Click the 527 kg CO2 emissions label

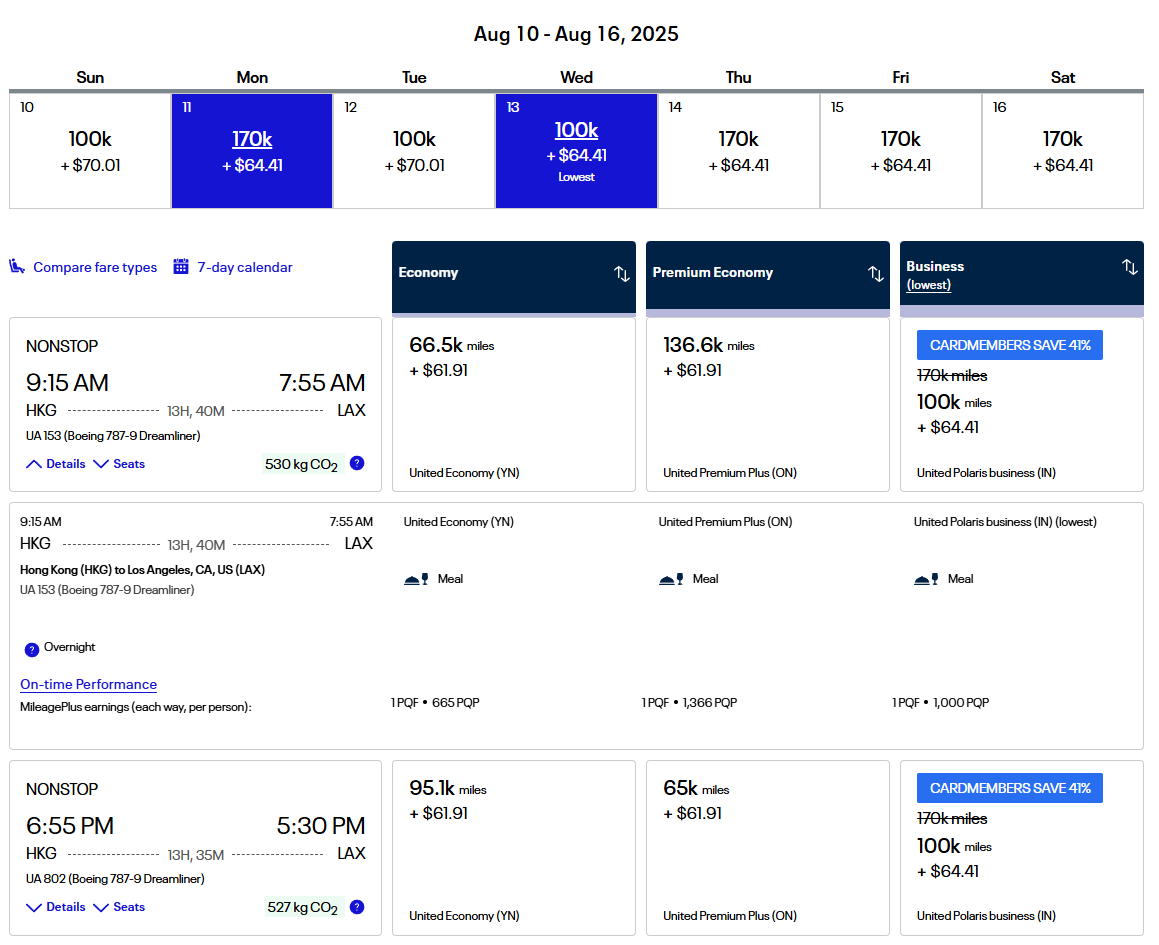pyautogui.click(x=302, y=907)
